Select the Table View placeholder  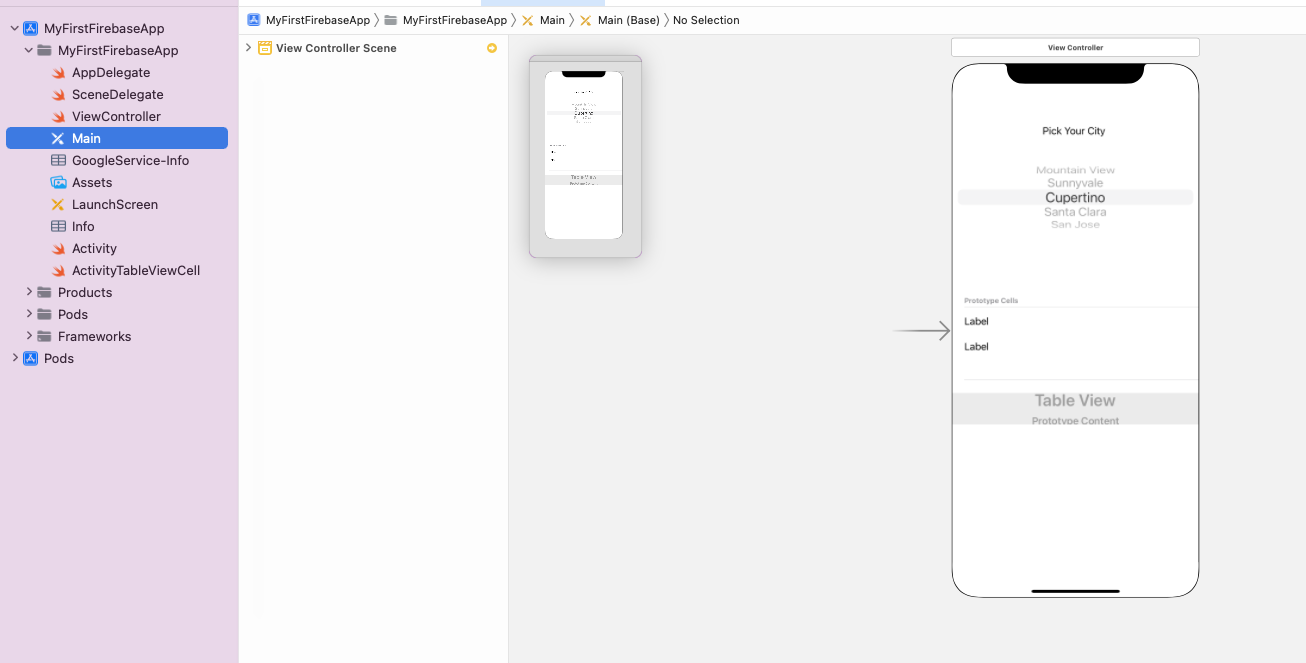tap(1075, 408)
